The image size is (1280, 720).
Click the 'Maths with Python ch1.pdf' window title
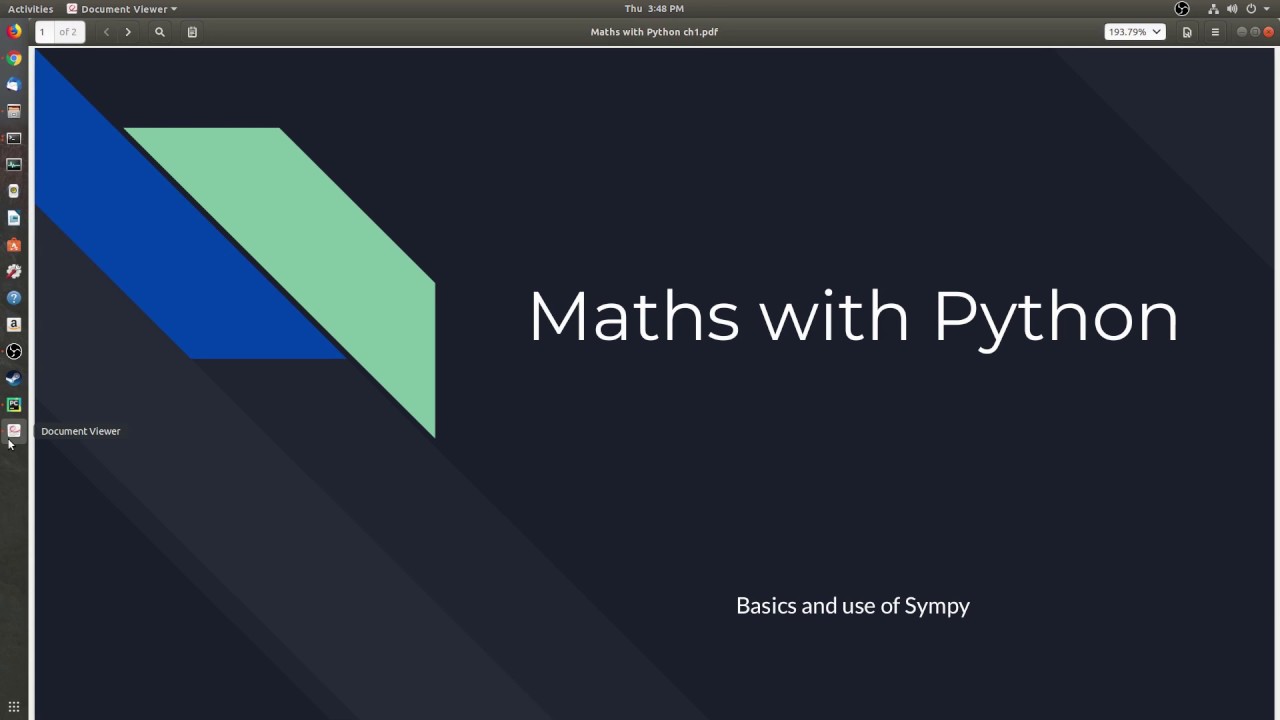coord(654,32)
